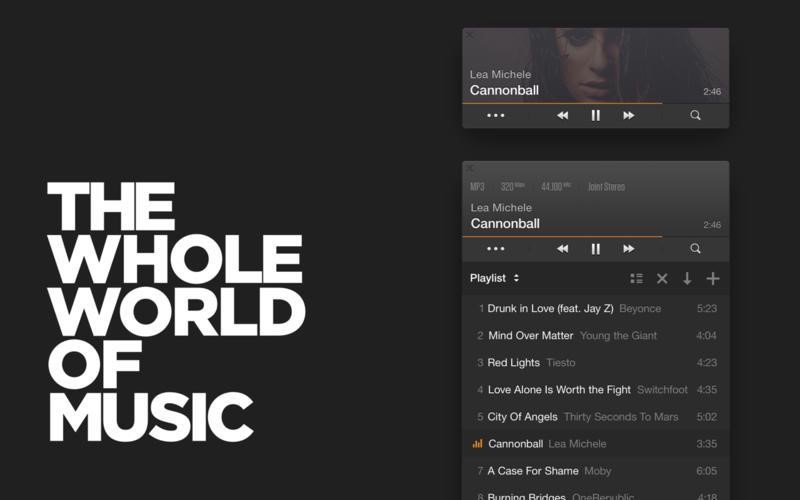The width and height of the screenshot is (800, 500).
Task: Pause playback in the playlist window
Action: coord(595,248)
